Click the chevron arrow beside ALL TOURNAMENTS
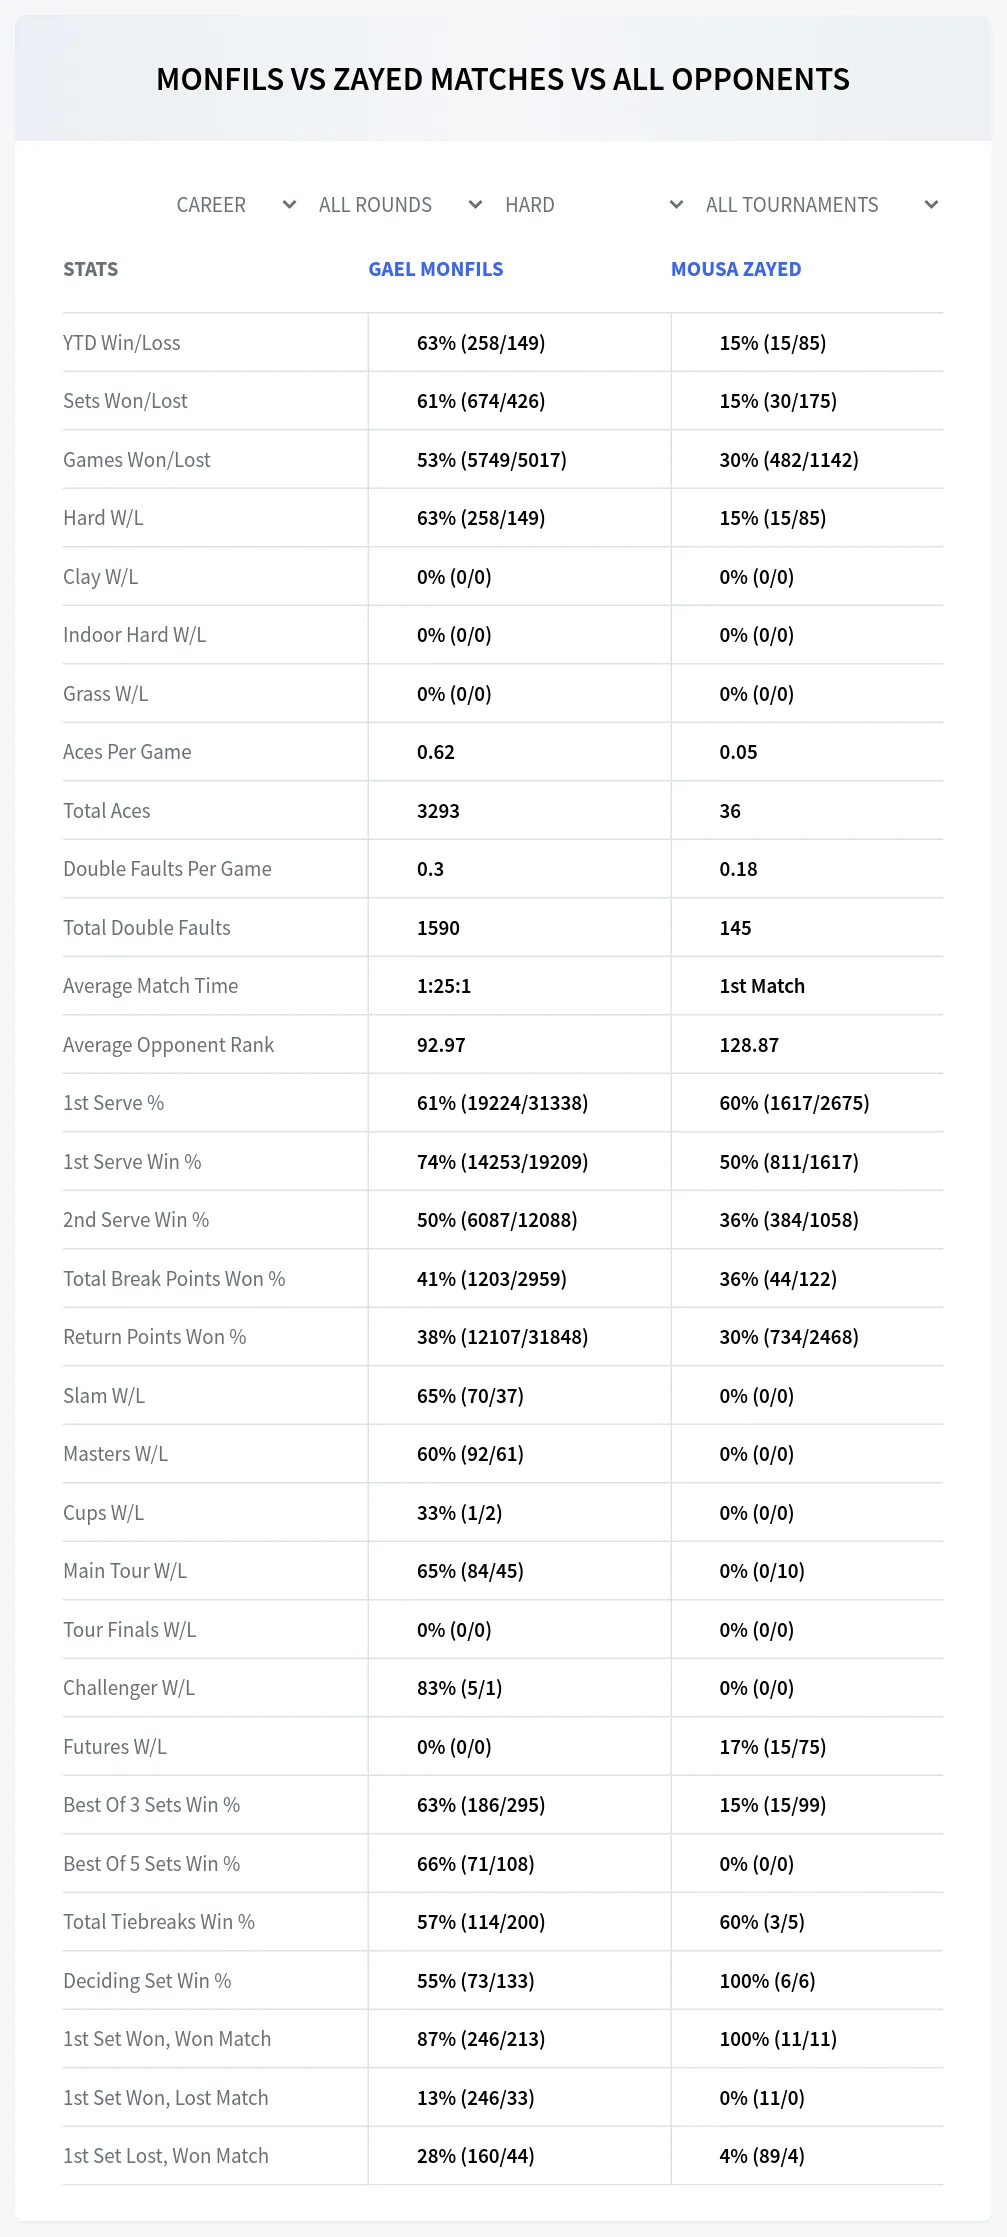 (x=932, y=205)
